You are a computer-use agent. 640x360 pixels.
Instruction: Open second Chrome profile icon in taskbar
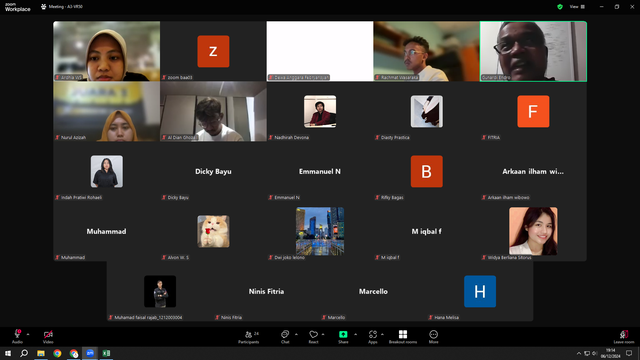pos(73,353)
